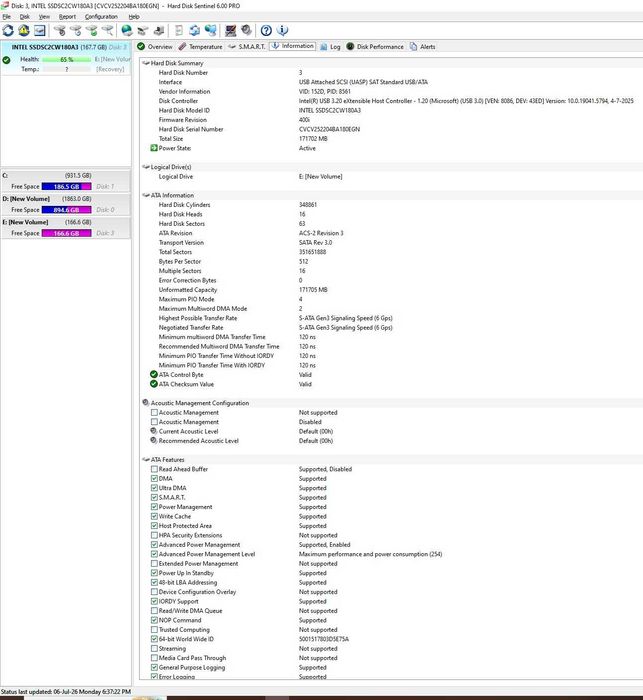This screenshot has width=643, height=700.
Task: Click the blue info about icon in toolbar
Action: click(282, 30)
